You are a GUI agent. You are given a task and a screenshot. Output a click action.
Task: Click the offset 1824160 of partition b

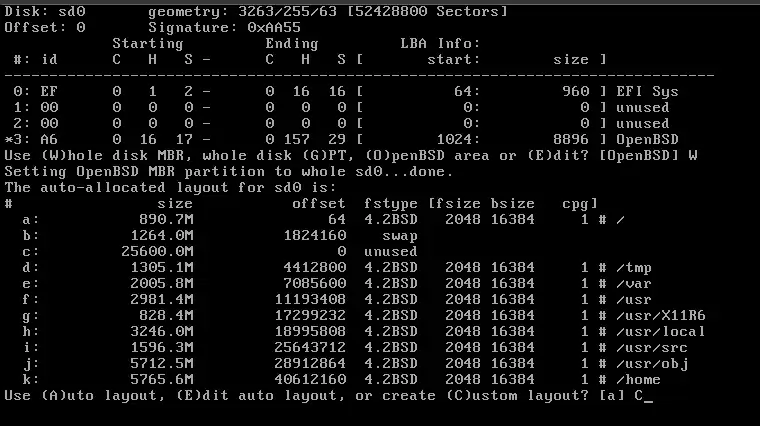click(x=315, y=235)
